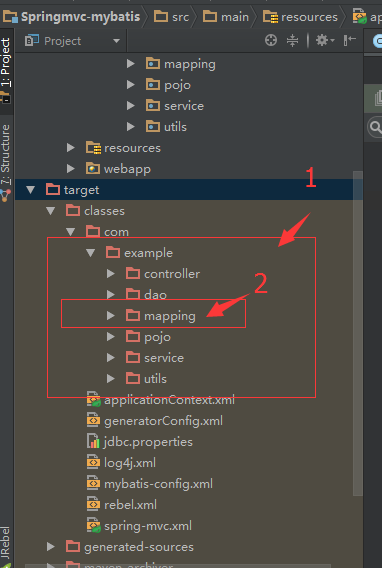Viewport: 382px width, 568px height.
Task: Click the src breadcrumb folder
Action: pos(172,17)
